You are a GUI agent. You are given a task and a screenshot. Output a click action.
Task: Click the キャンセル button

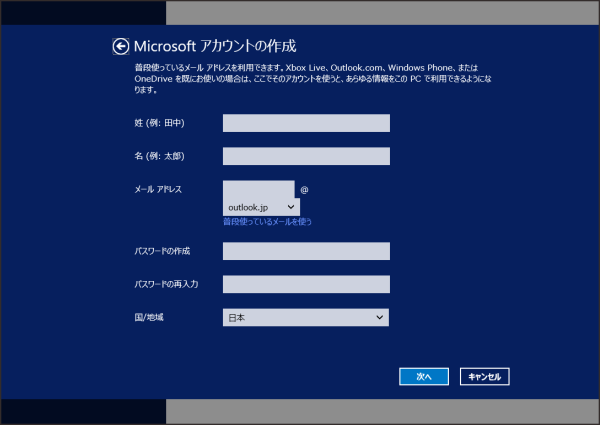(x=484, y=377)
